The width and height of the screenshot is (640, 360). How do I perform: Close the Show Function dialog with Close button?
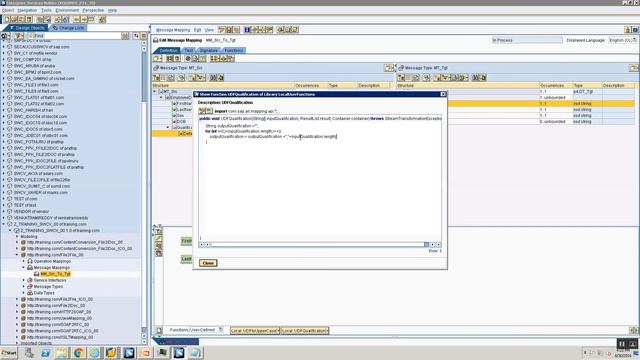(208, 263)
